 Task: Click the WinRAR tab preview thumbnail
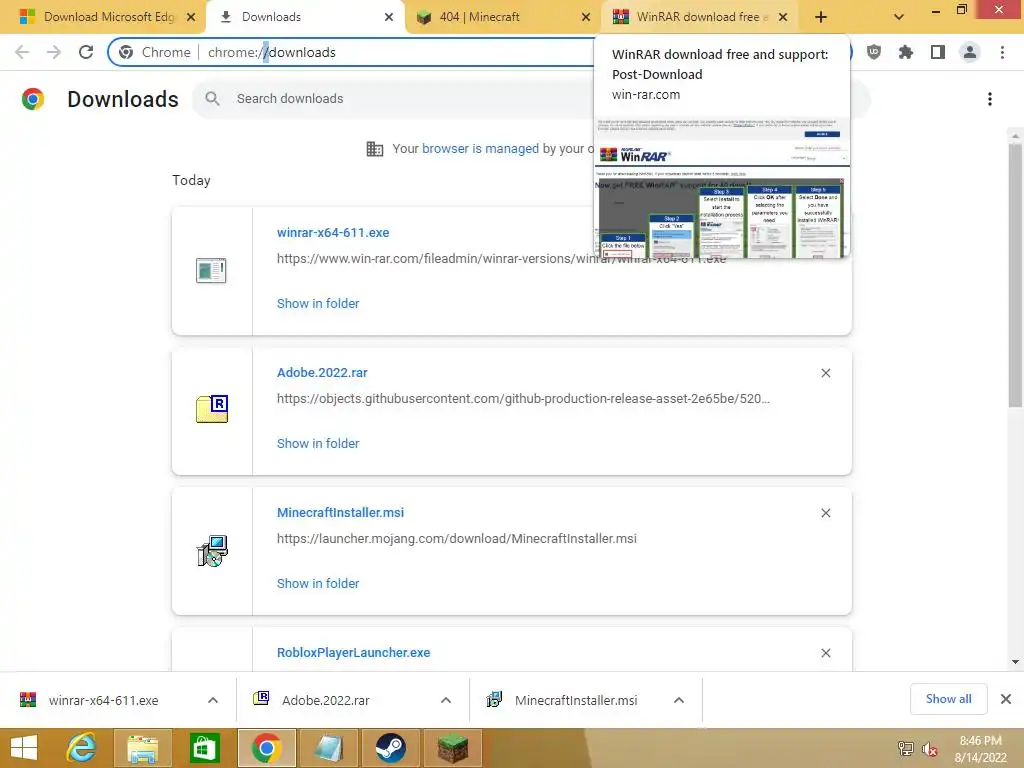pyautogui.click(x=722, y=187)
